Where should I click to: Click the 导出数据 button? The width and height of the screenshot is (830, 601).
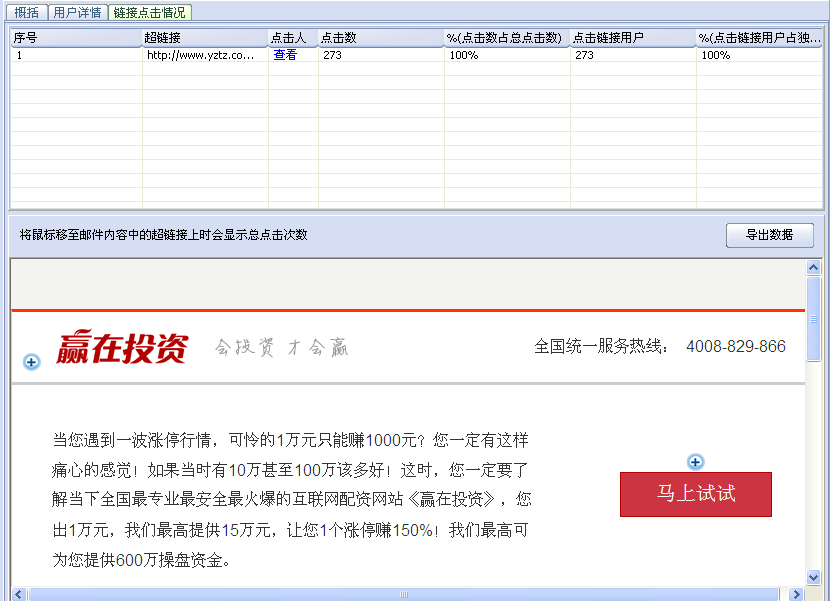click(769, 235)
